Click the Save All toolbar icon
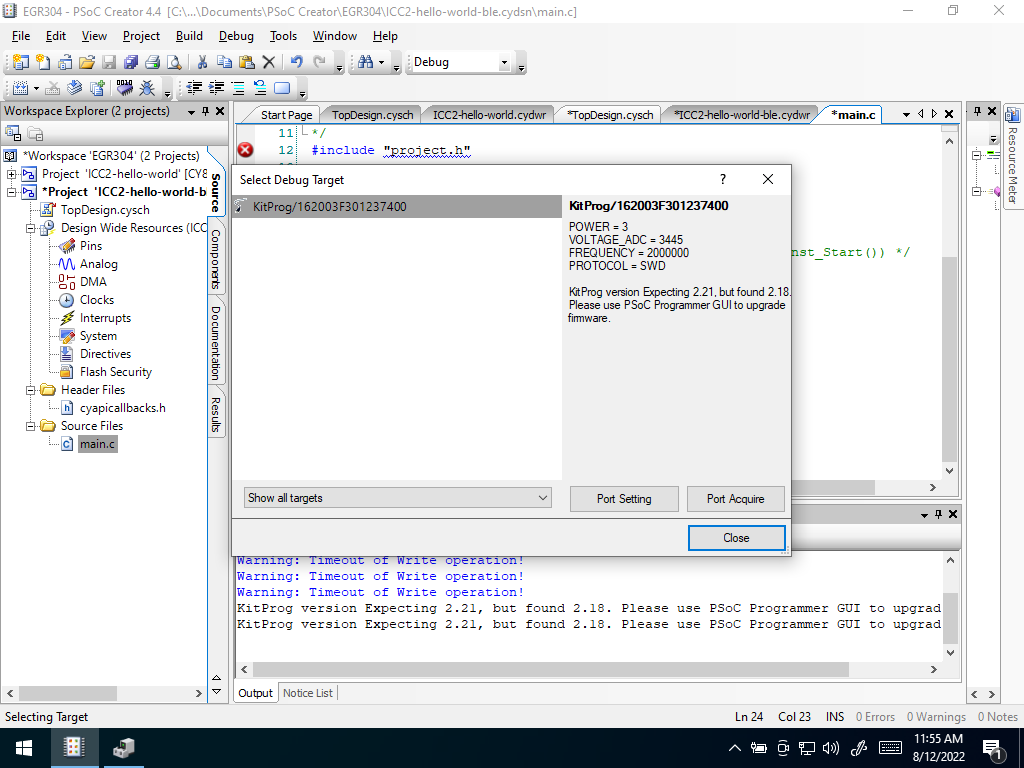Screen dimensions: 1024x768 tap(131, 62)
